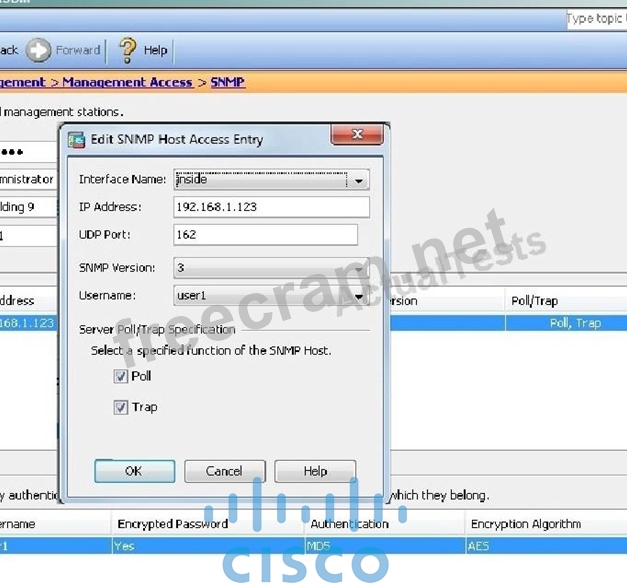Select the host row showing Poll, Trap

pyautogui.click(x=567, y=324)
